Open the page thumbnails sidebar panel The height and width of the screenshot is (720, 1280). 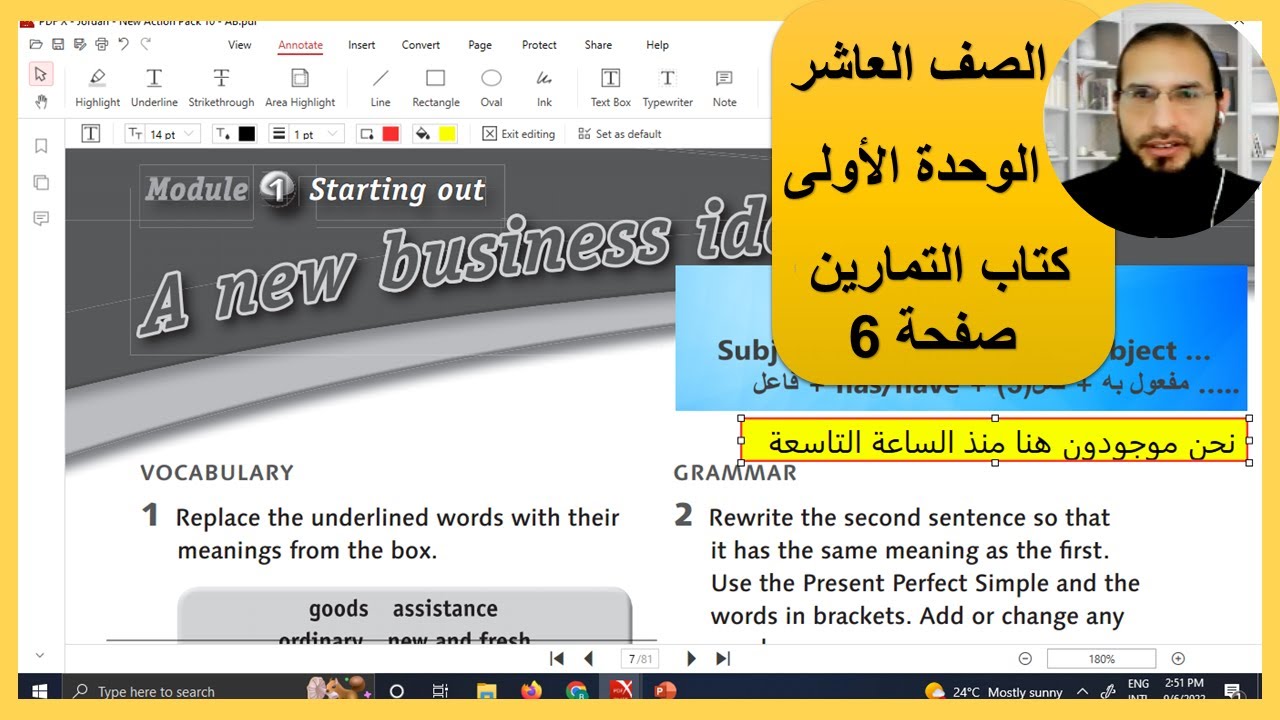pyautogui.click(x=41, y=182)
